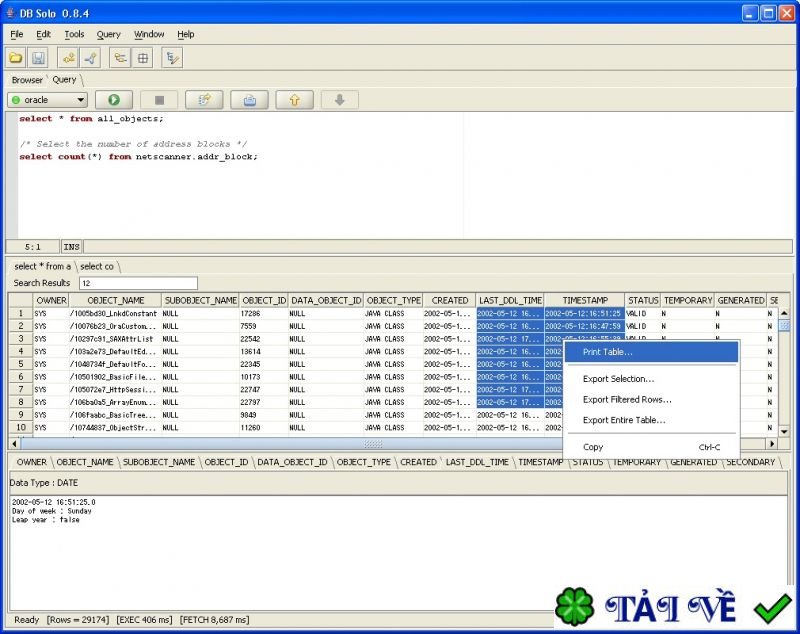Click the gray stop execution button
800x634 pixels.
coord(158,100)
